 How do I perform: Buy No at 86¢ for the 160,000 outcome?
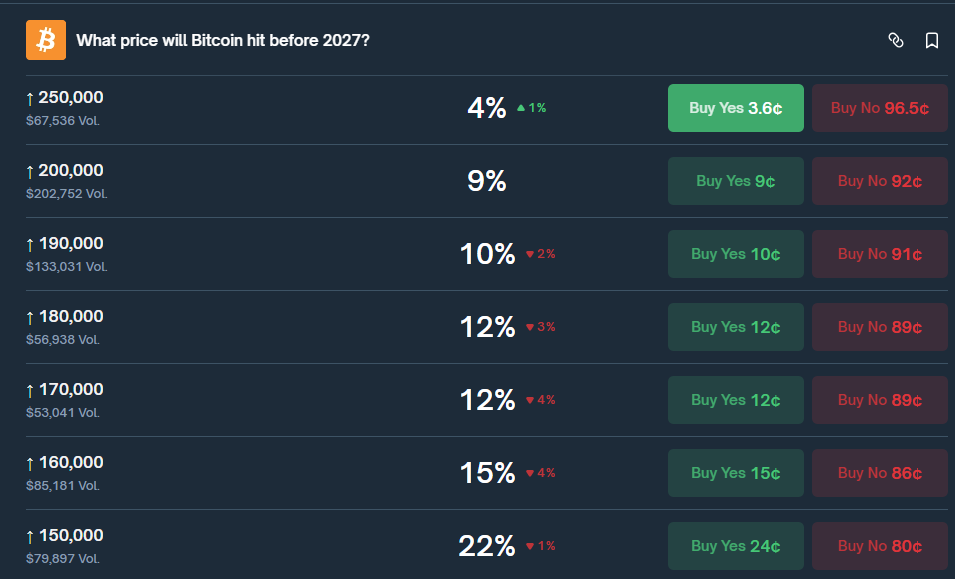tap(879, 473)
